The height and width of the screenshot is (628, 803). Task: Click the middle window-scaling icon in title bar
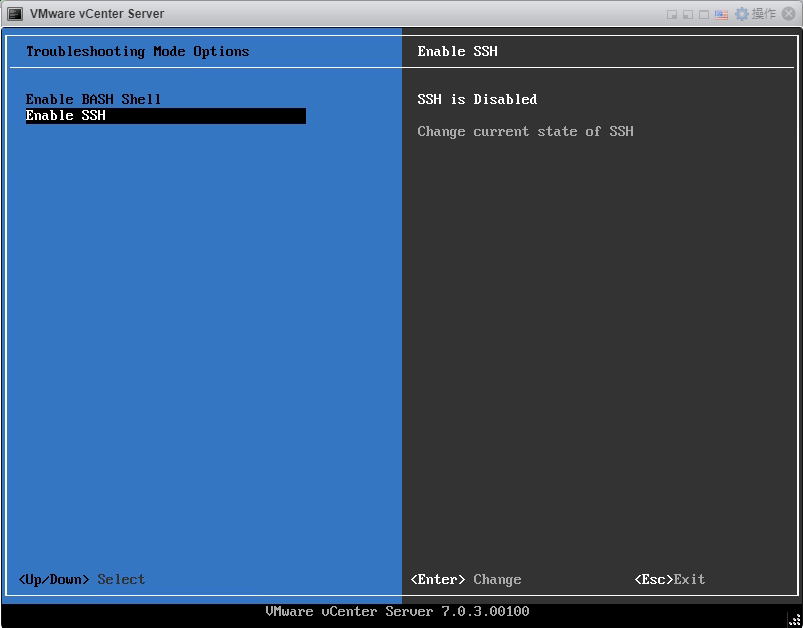pyautogui.click(x=686, y=13)
